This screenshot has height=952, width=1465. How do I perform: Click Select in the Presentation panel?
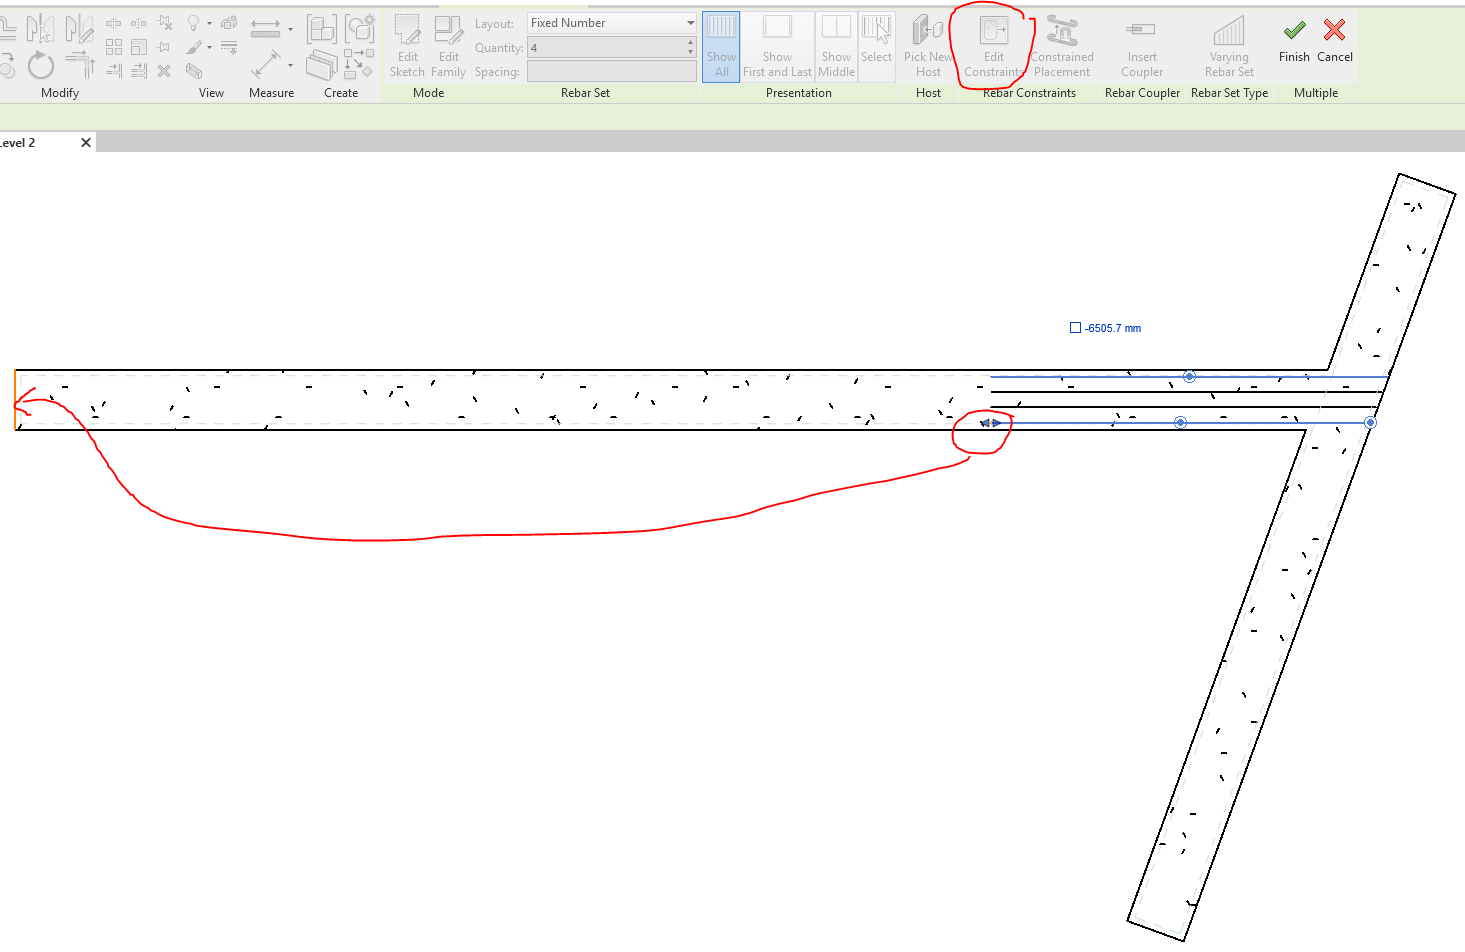(876, 44)
